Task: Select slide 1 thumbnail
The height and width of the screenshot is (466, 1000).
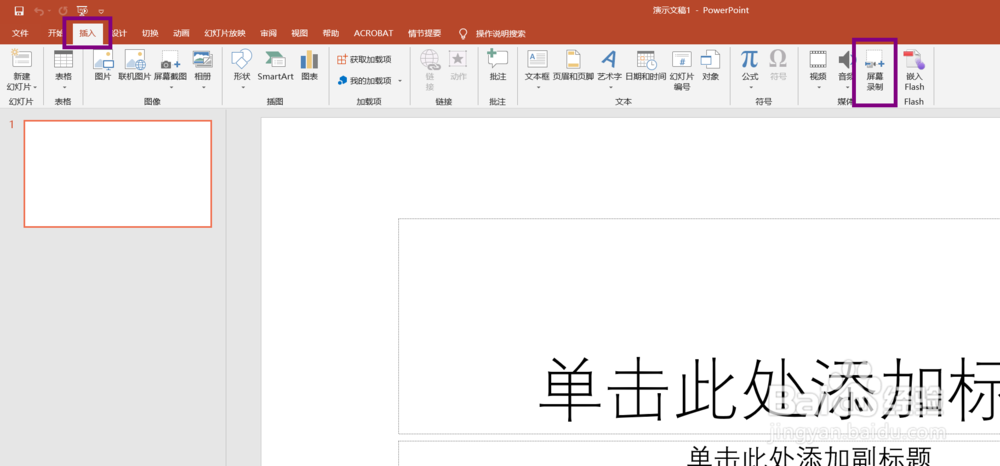Action: [x=118, y=174]
